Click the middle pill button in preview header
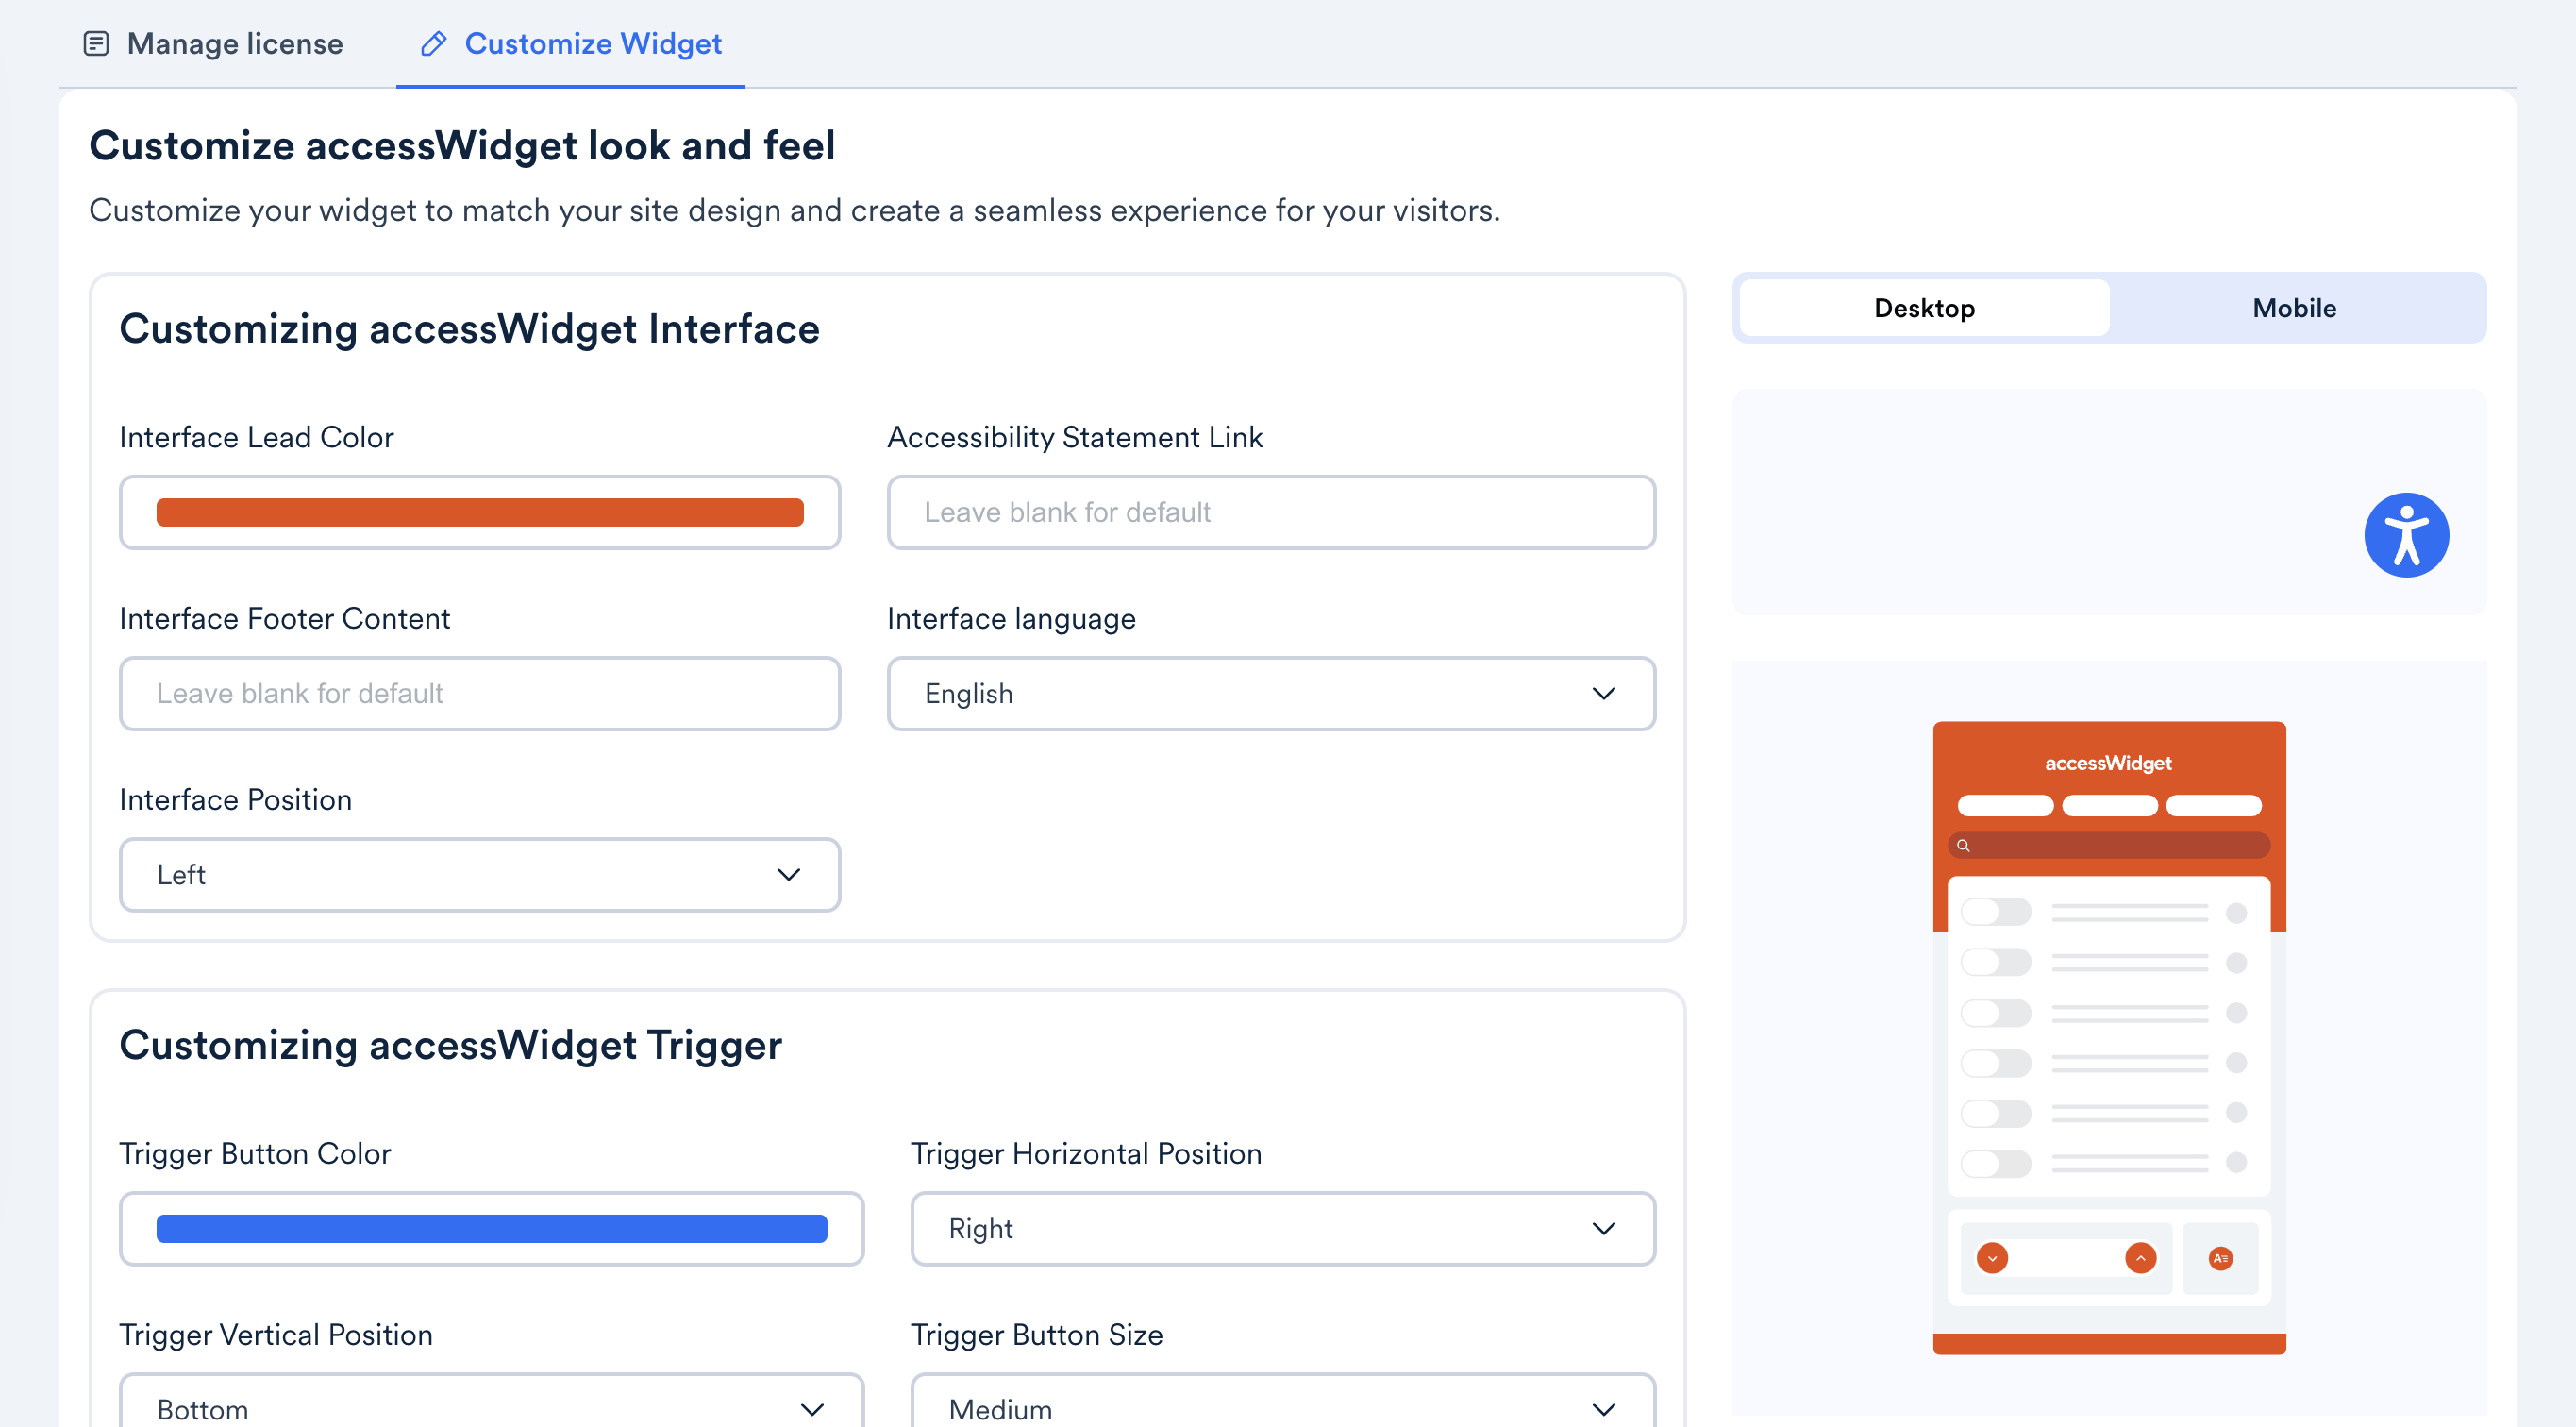The height and width of the screenshot is (1427, 2576). [x=2109, y=806]
